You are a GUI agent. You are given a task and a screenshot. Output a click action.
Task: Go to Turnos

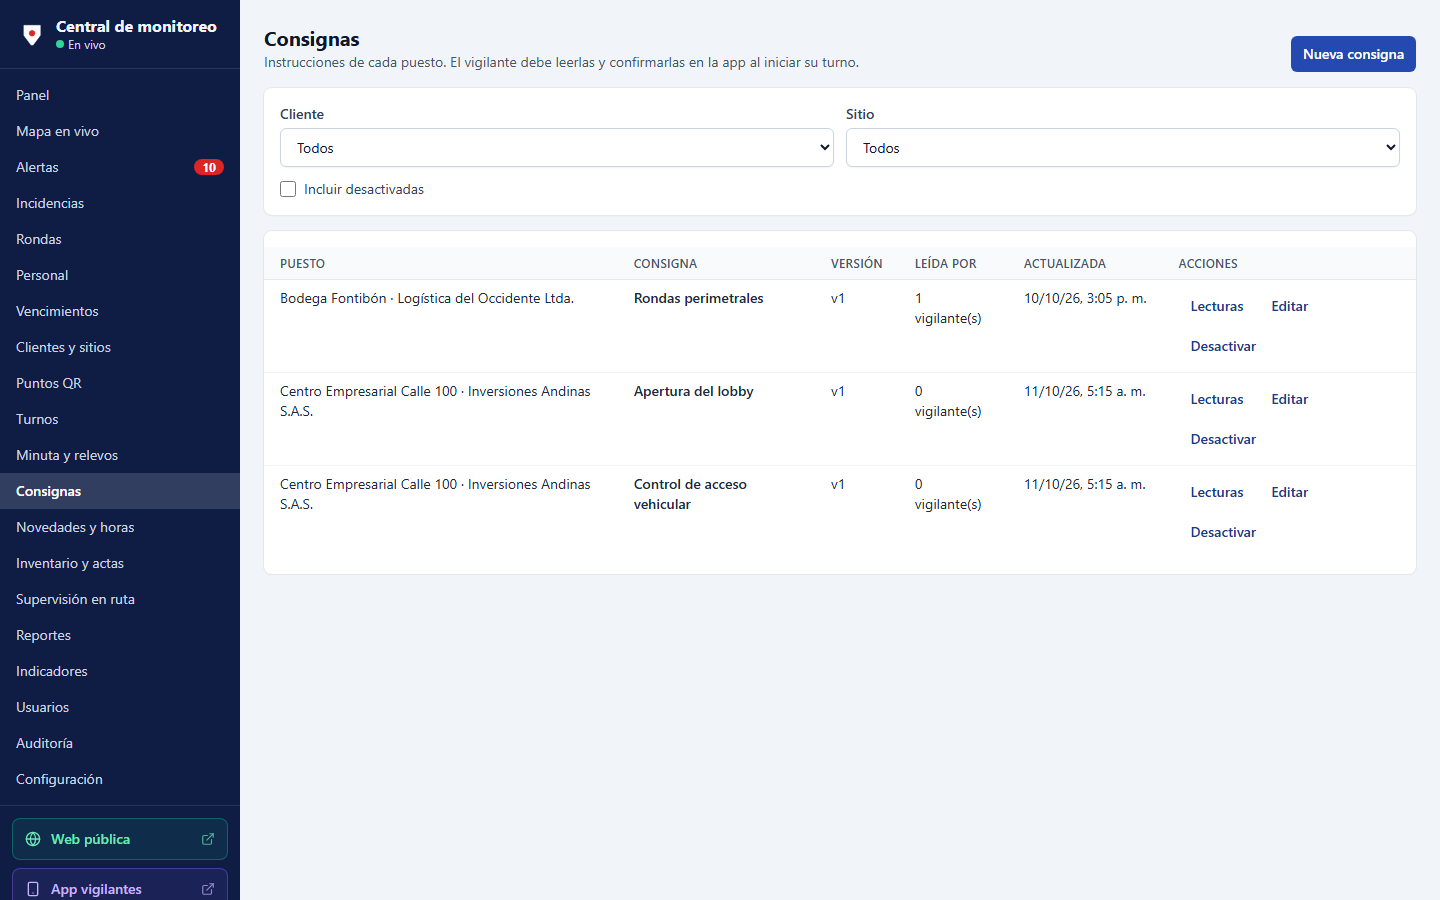click(120, 419)
